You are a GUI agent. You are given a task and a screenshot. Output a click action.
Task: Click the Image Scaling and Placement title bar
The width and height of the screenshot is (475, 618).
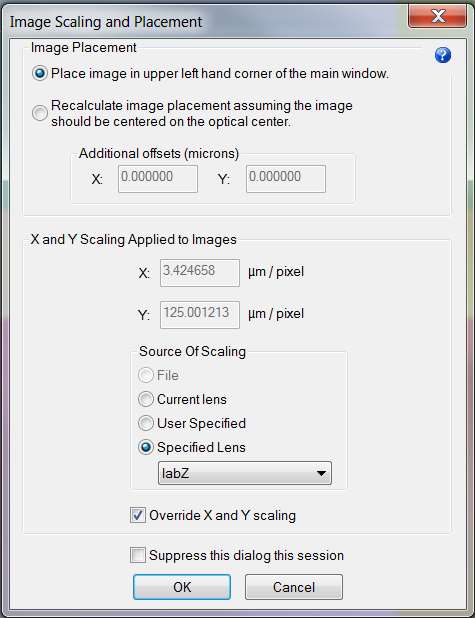coord(205,22)
